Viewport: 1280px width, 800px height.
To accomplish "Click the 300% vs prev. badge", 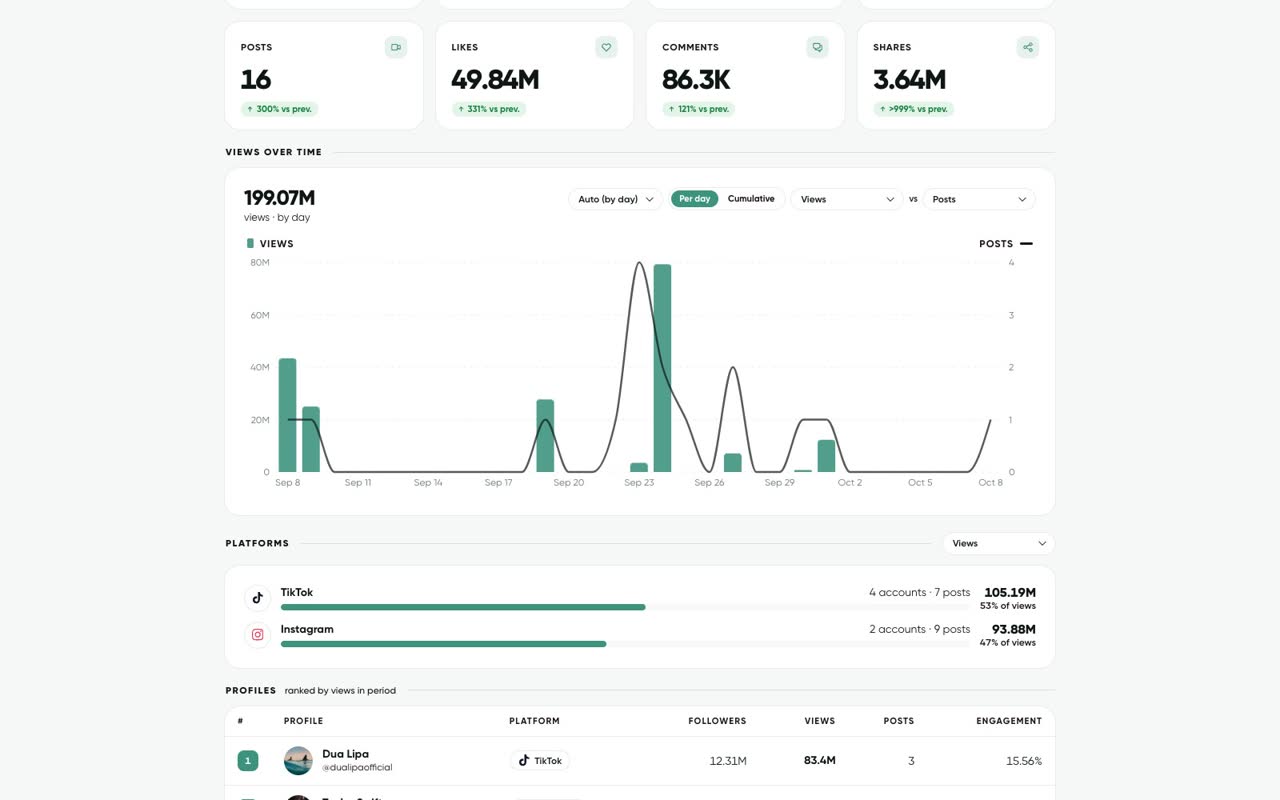I will [280, 109].
